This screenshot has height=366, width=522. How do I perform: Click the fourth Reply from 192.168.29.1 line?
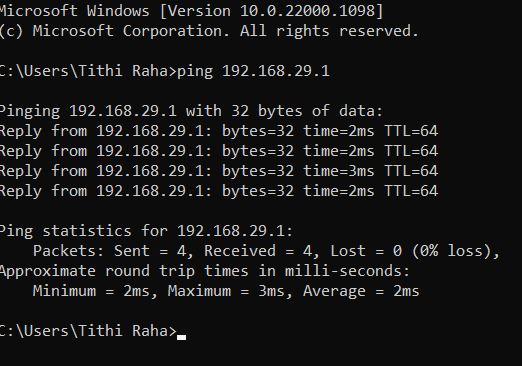218,191
